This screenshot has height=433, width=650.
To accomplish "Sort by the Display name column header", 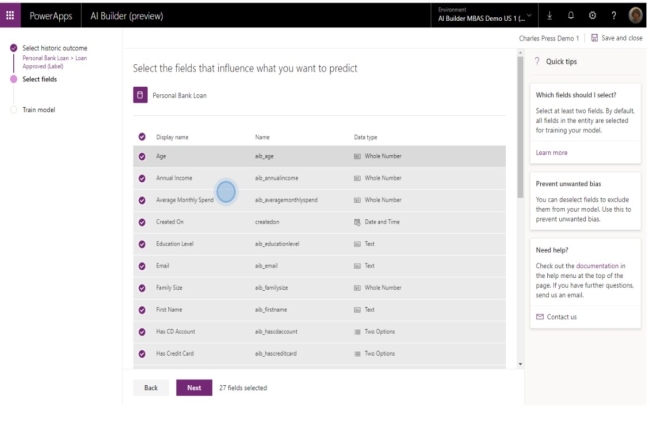I will tap(172, 137).
